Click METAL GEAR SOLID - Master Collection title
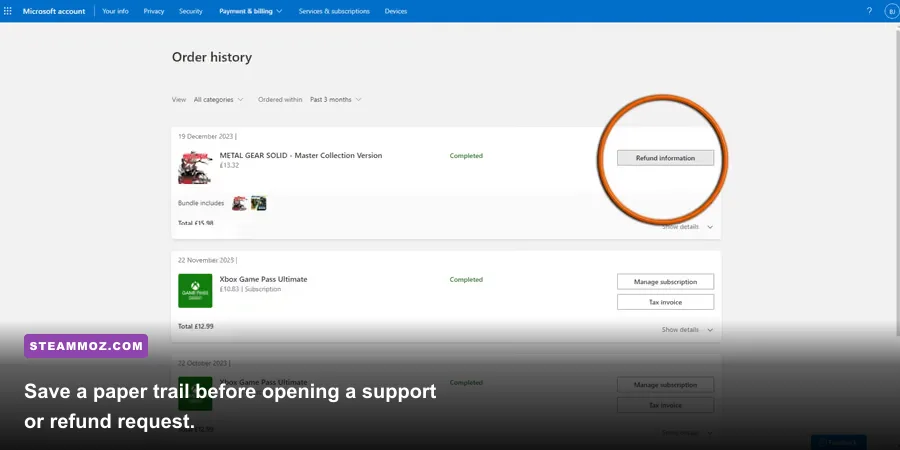The image size is (900, 450). tap(301, 156)
